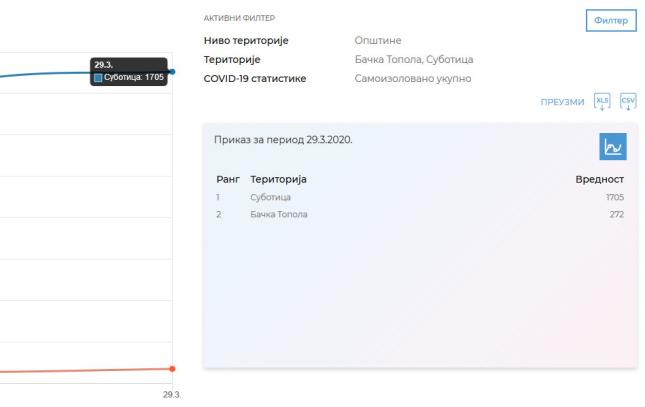The image size is (645, 407).
Task: Click the ПРЕУЗМИ download label
Action: [x=561, y=102]
